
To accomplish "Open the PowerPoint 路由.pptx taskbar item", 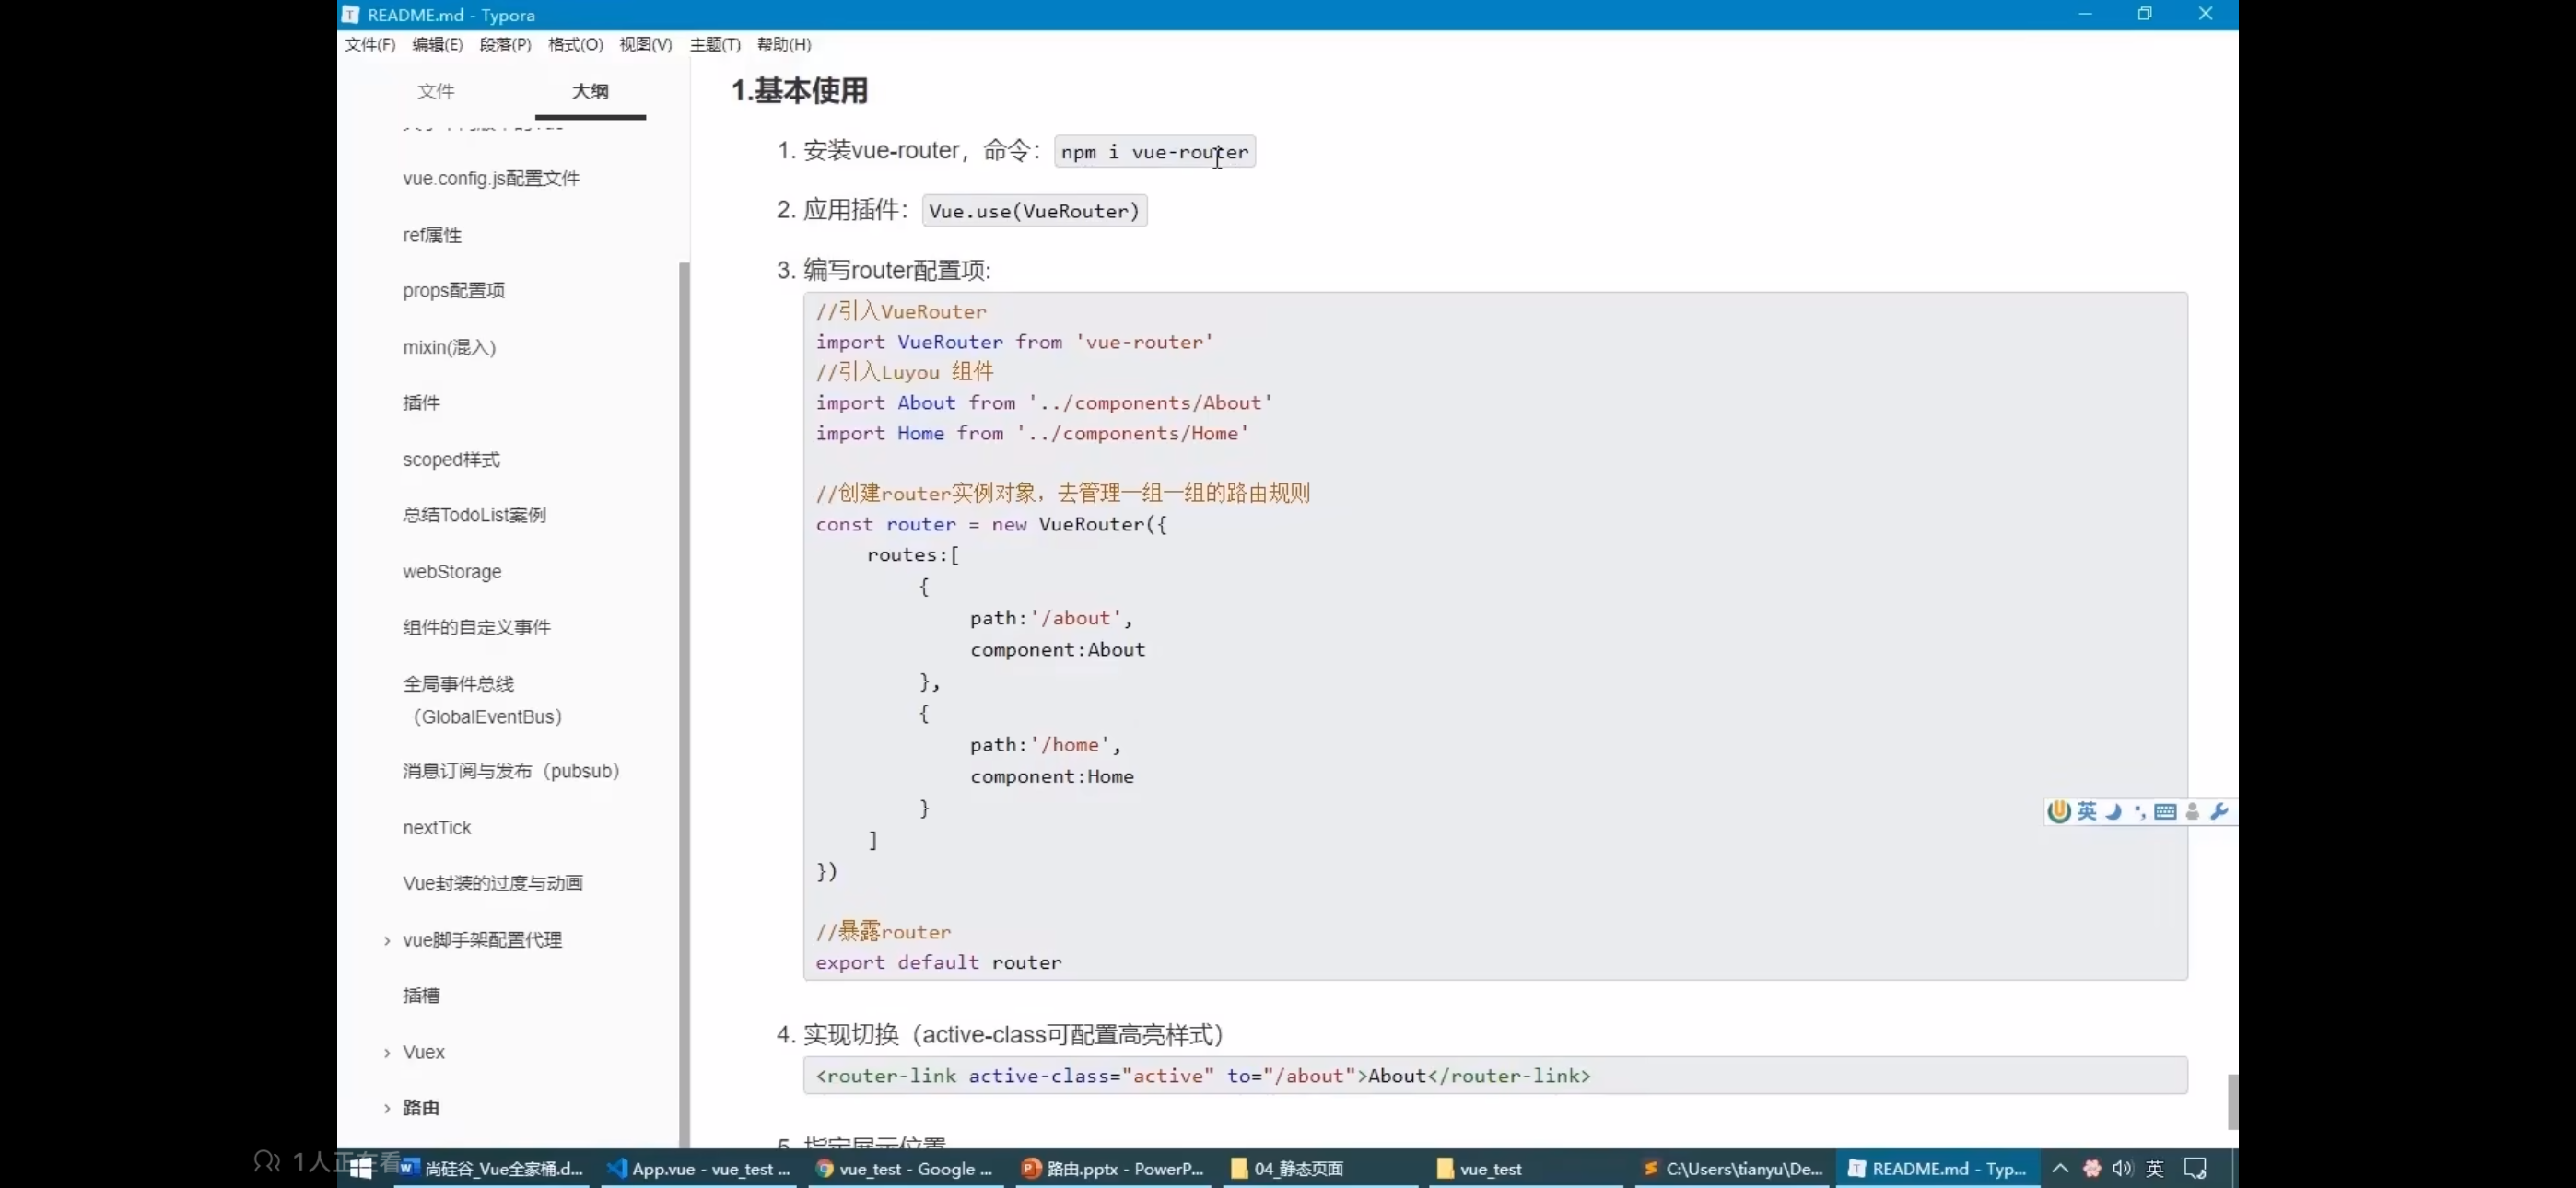I will (1113, 1168).
